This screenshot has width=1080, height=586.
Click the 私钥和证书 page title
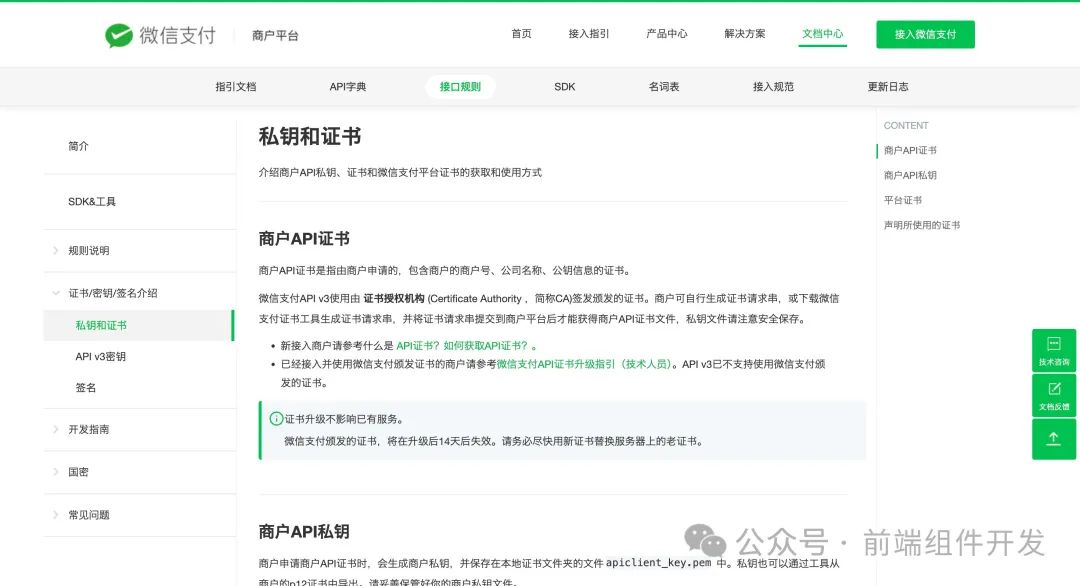coord(310,136)
